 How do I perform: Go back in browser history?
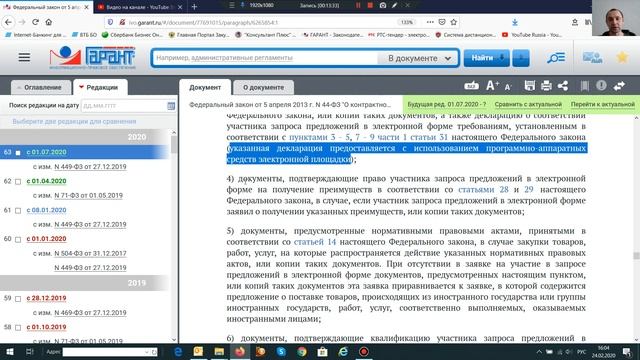click(x=9, y=22)
